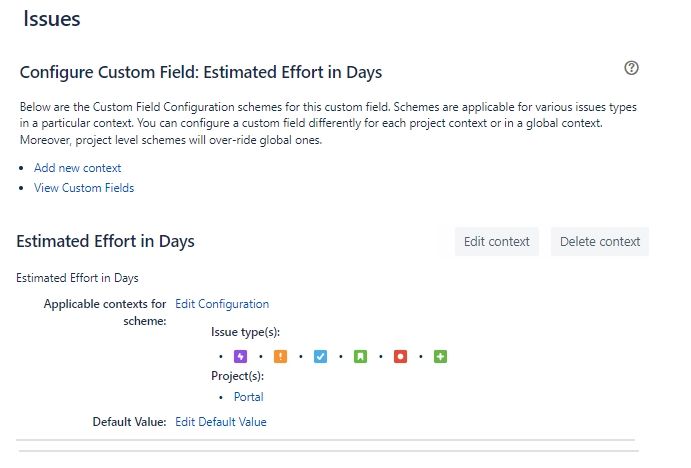Image resolution: width=691 pixels, height=468 pixels.
Task: Click the Issue type(s) label
Action: tap(245, 332)
